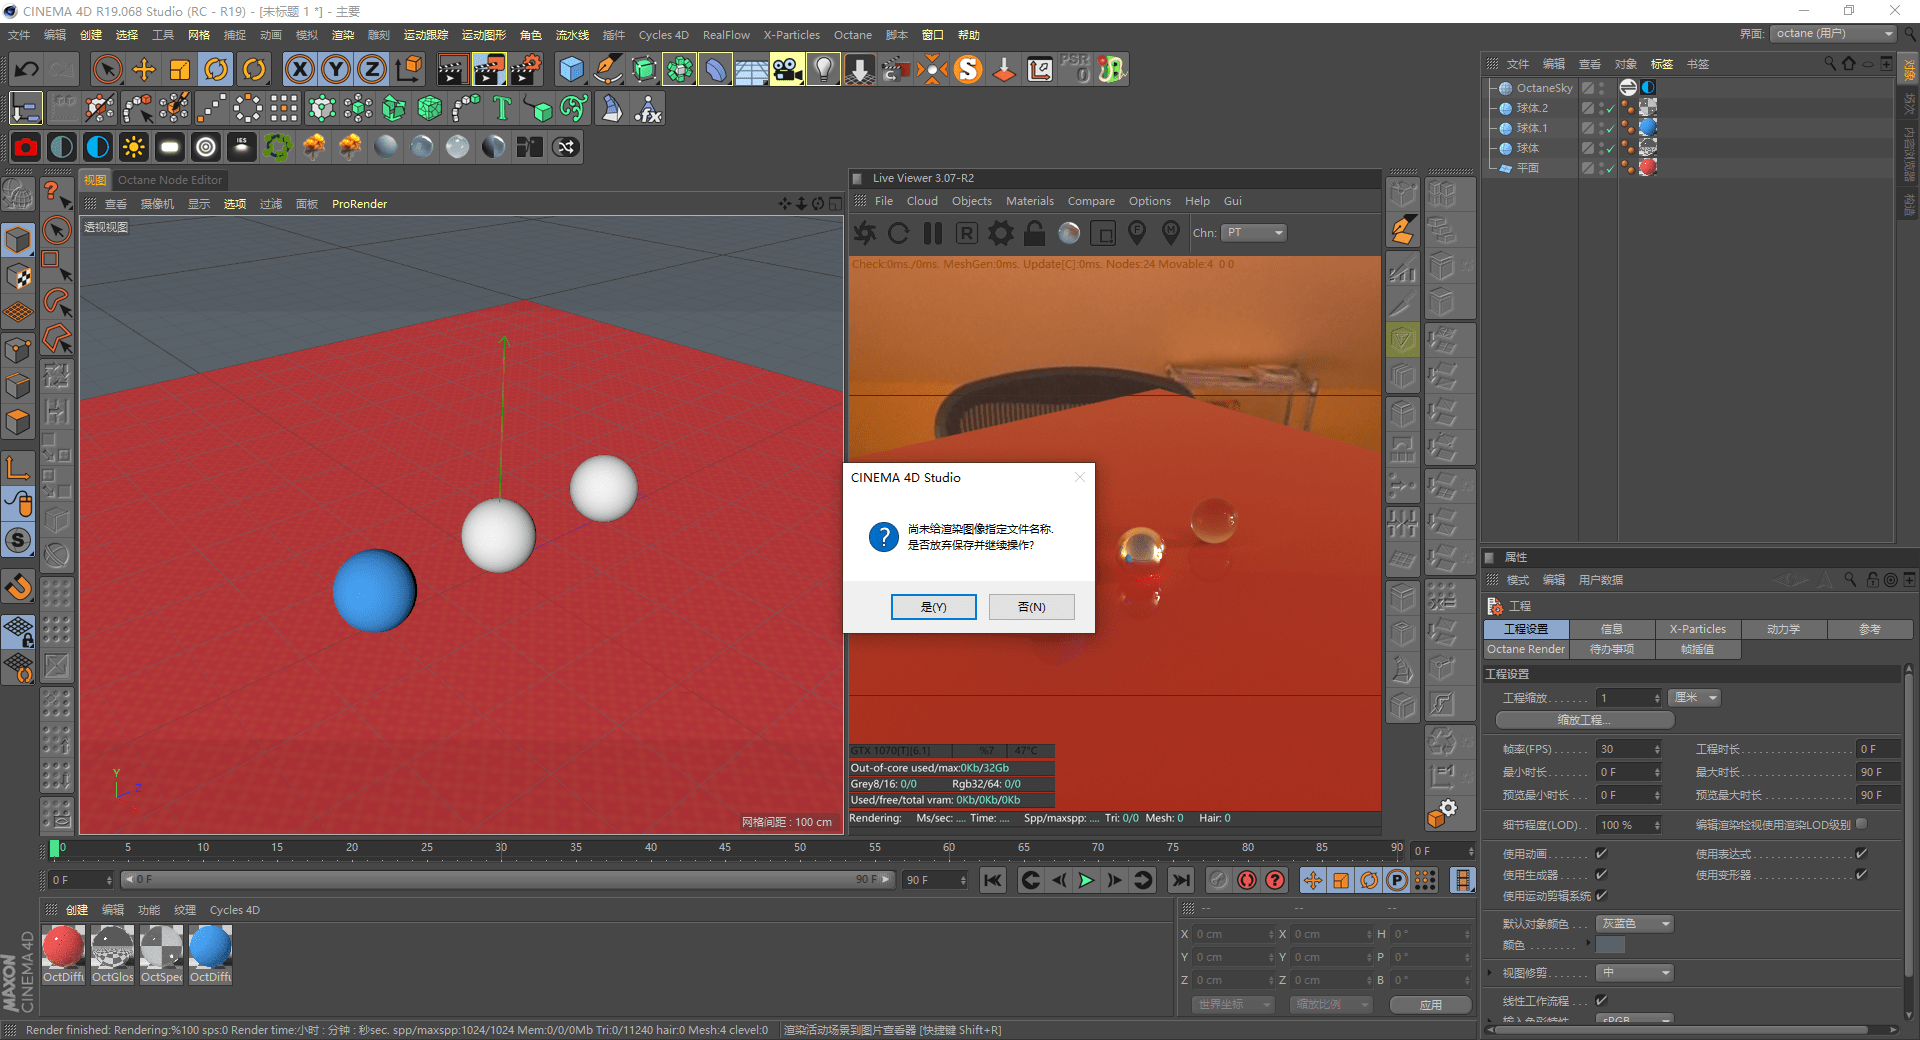Uncheck the 使用动画 checkbox
This screenshot has height=1040, width=1920.
coord(1601,853)
